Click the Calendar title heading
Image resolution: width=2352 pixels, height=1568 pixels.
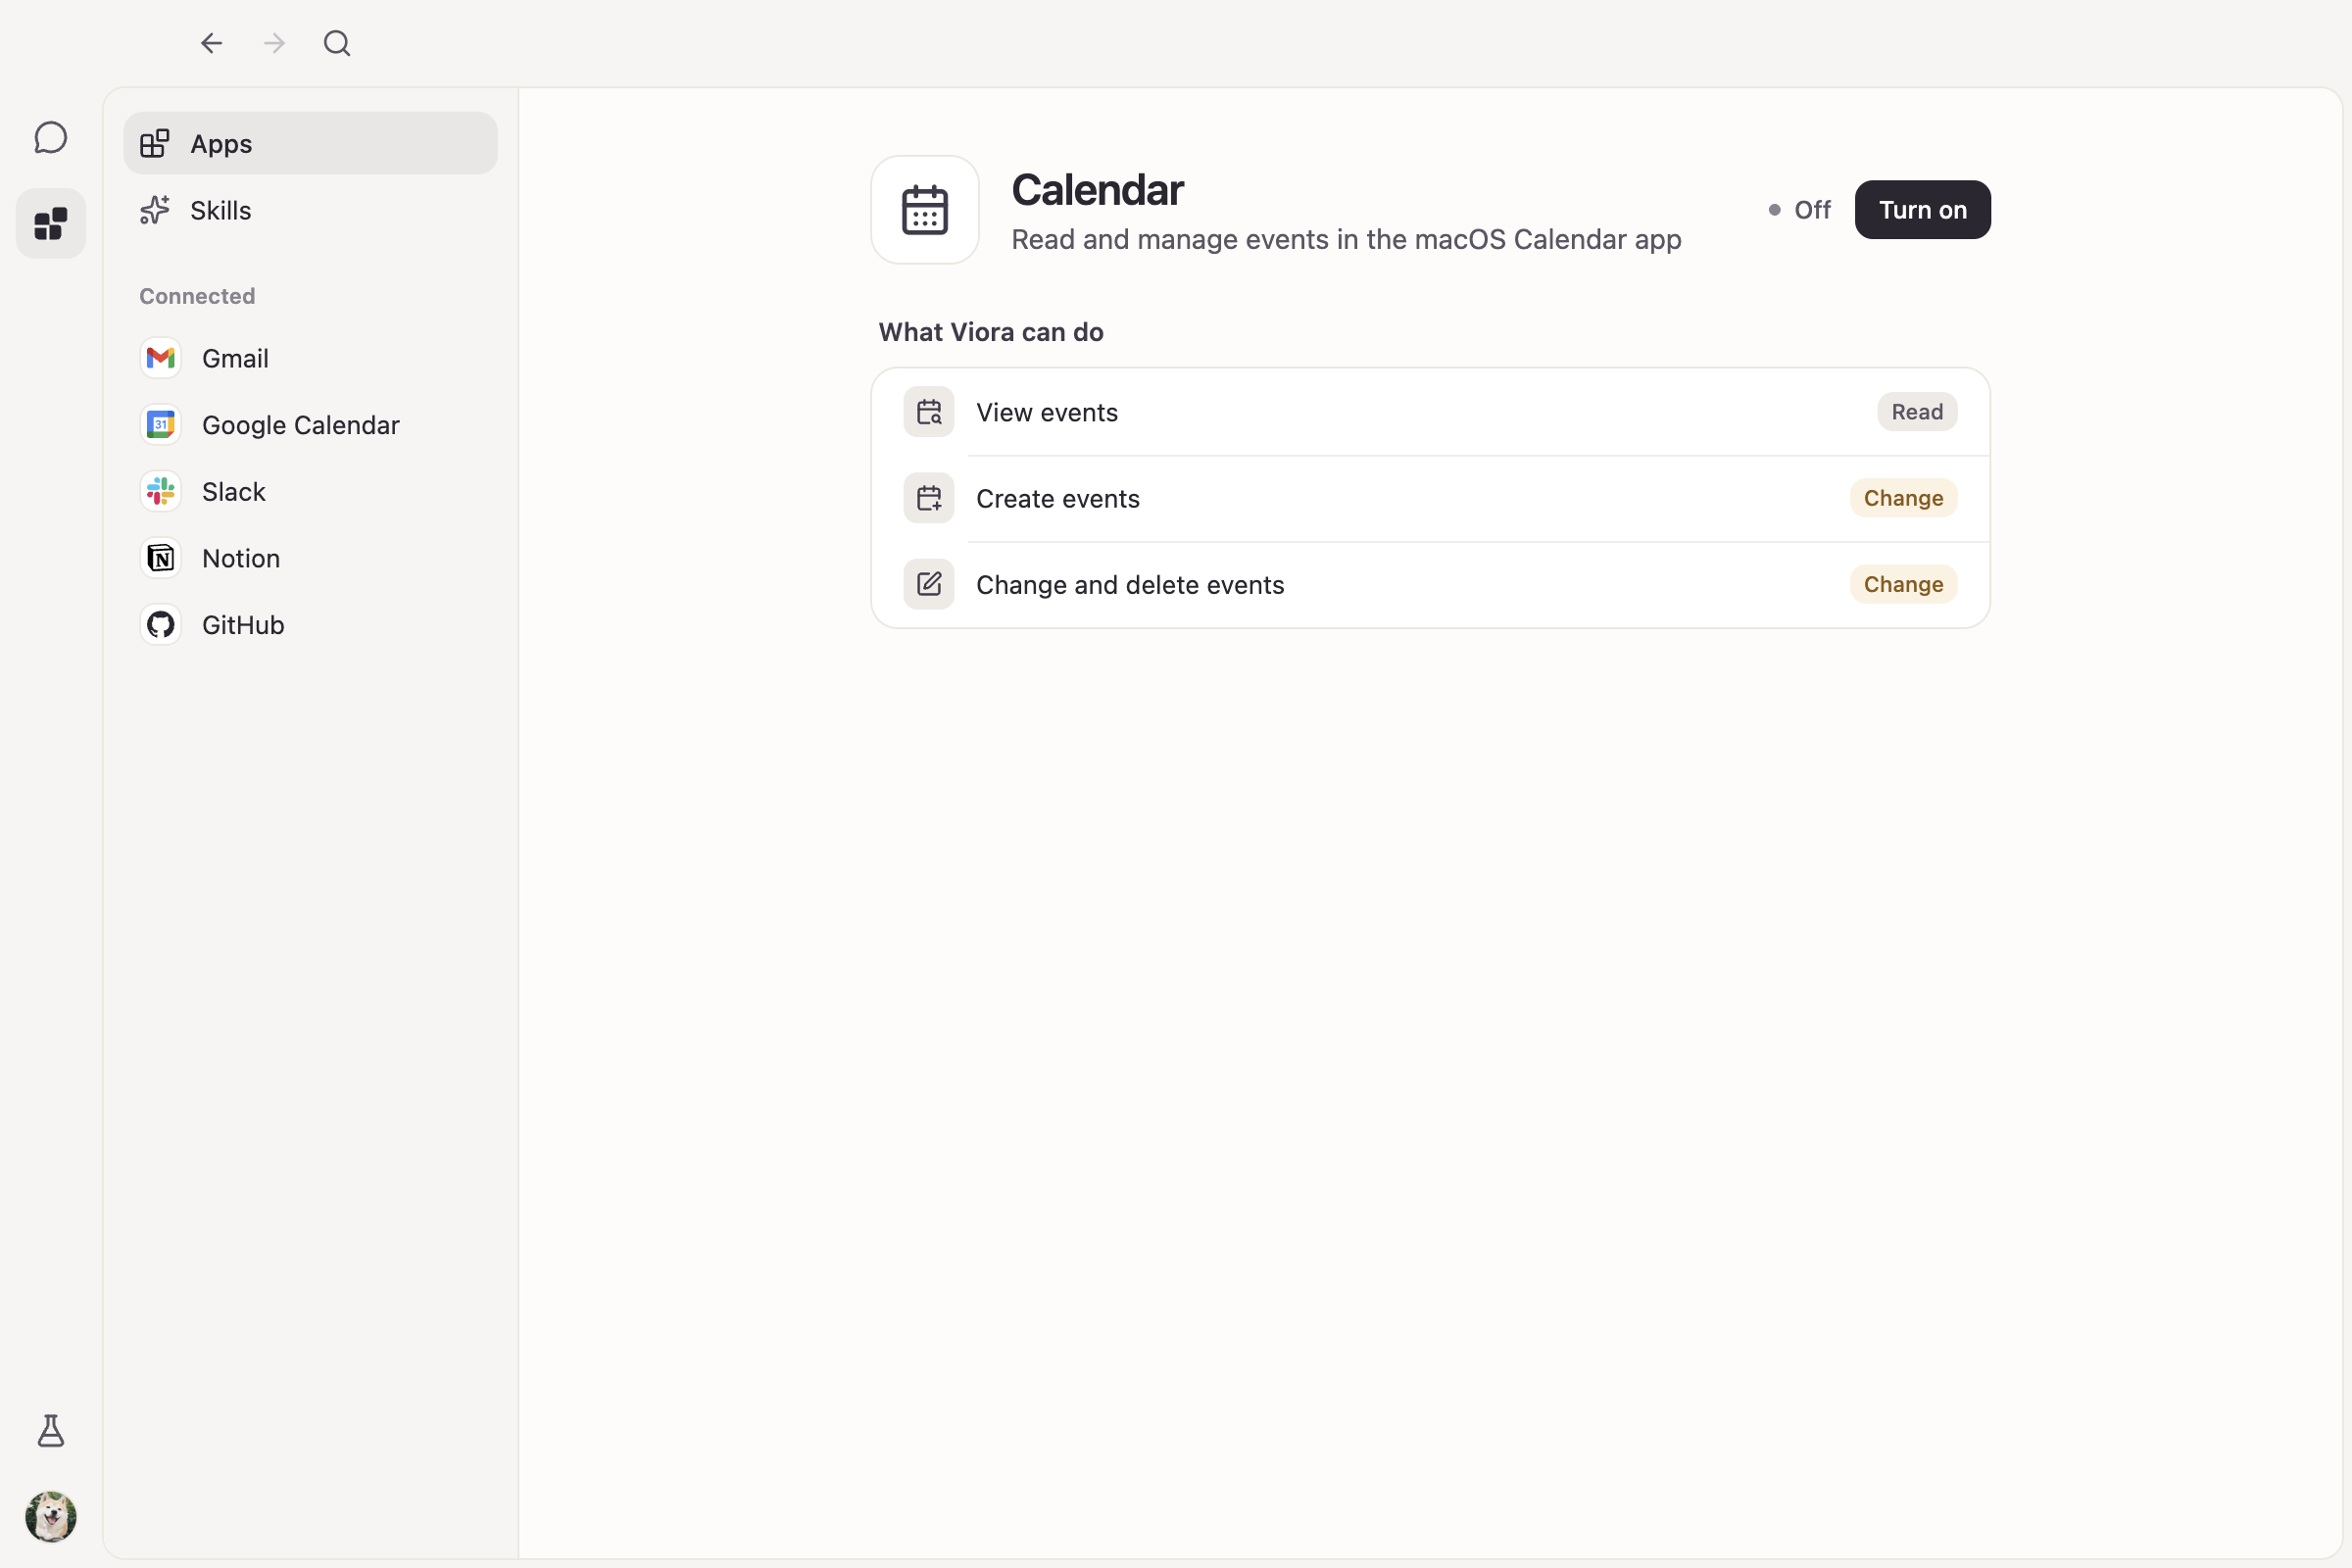point(1097,190)
